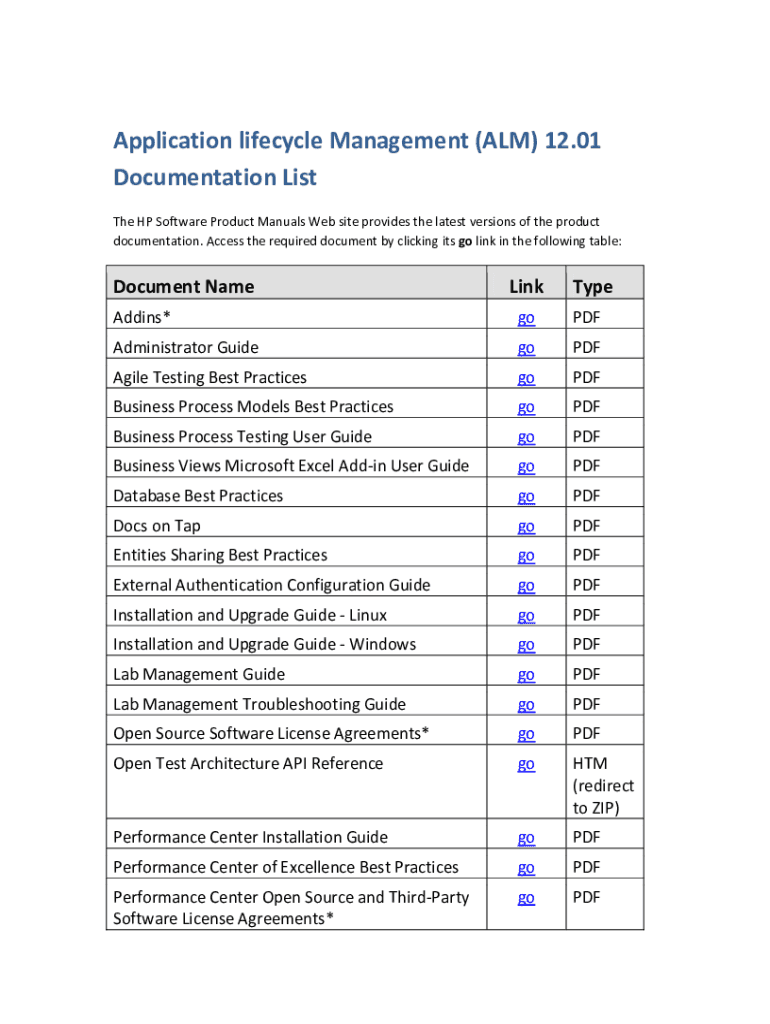Click go for Performance Center of Excellence

point(526,867)
